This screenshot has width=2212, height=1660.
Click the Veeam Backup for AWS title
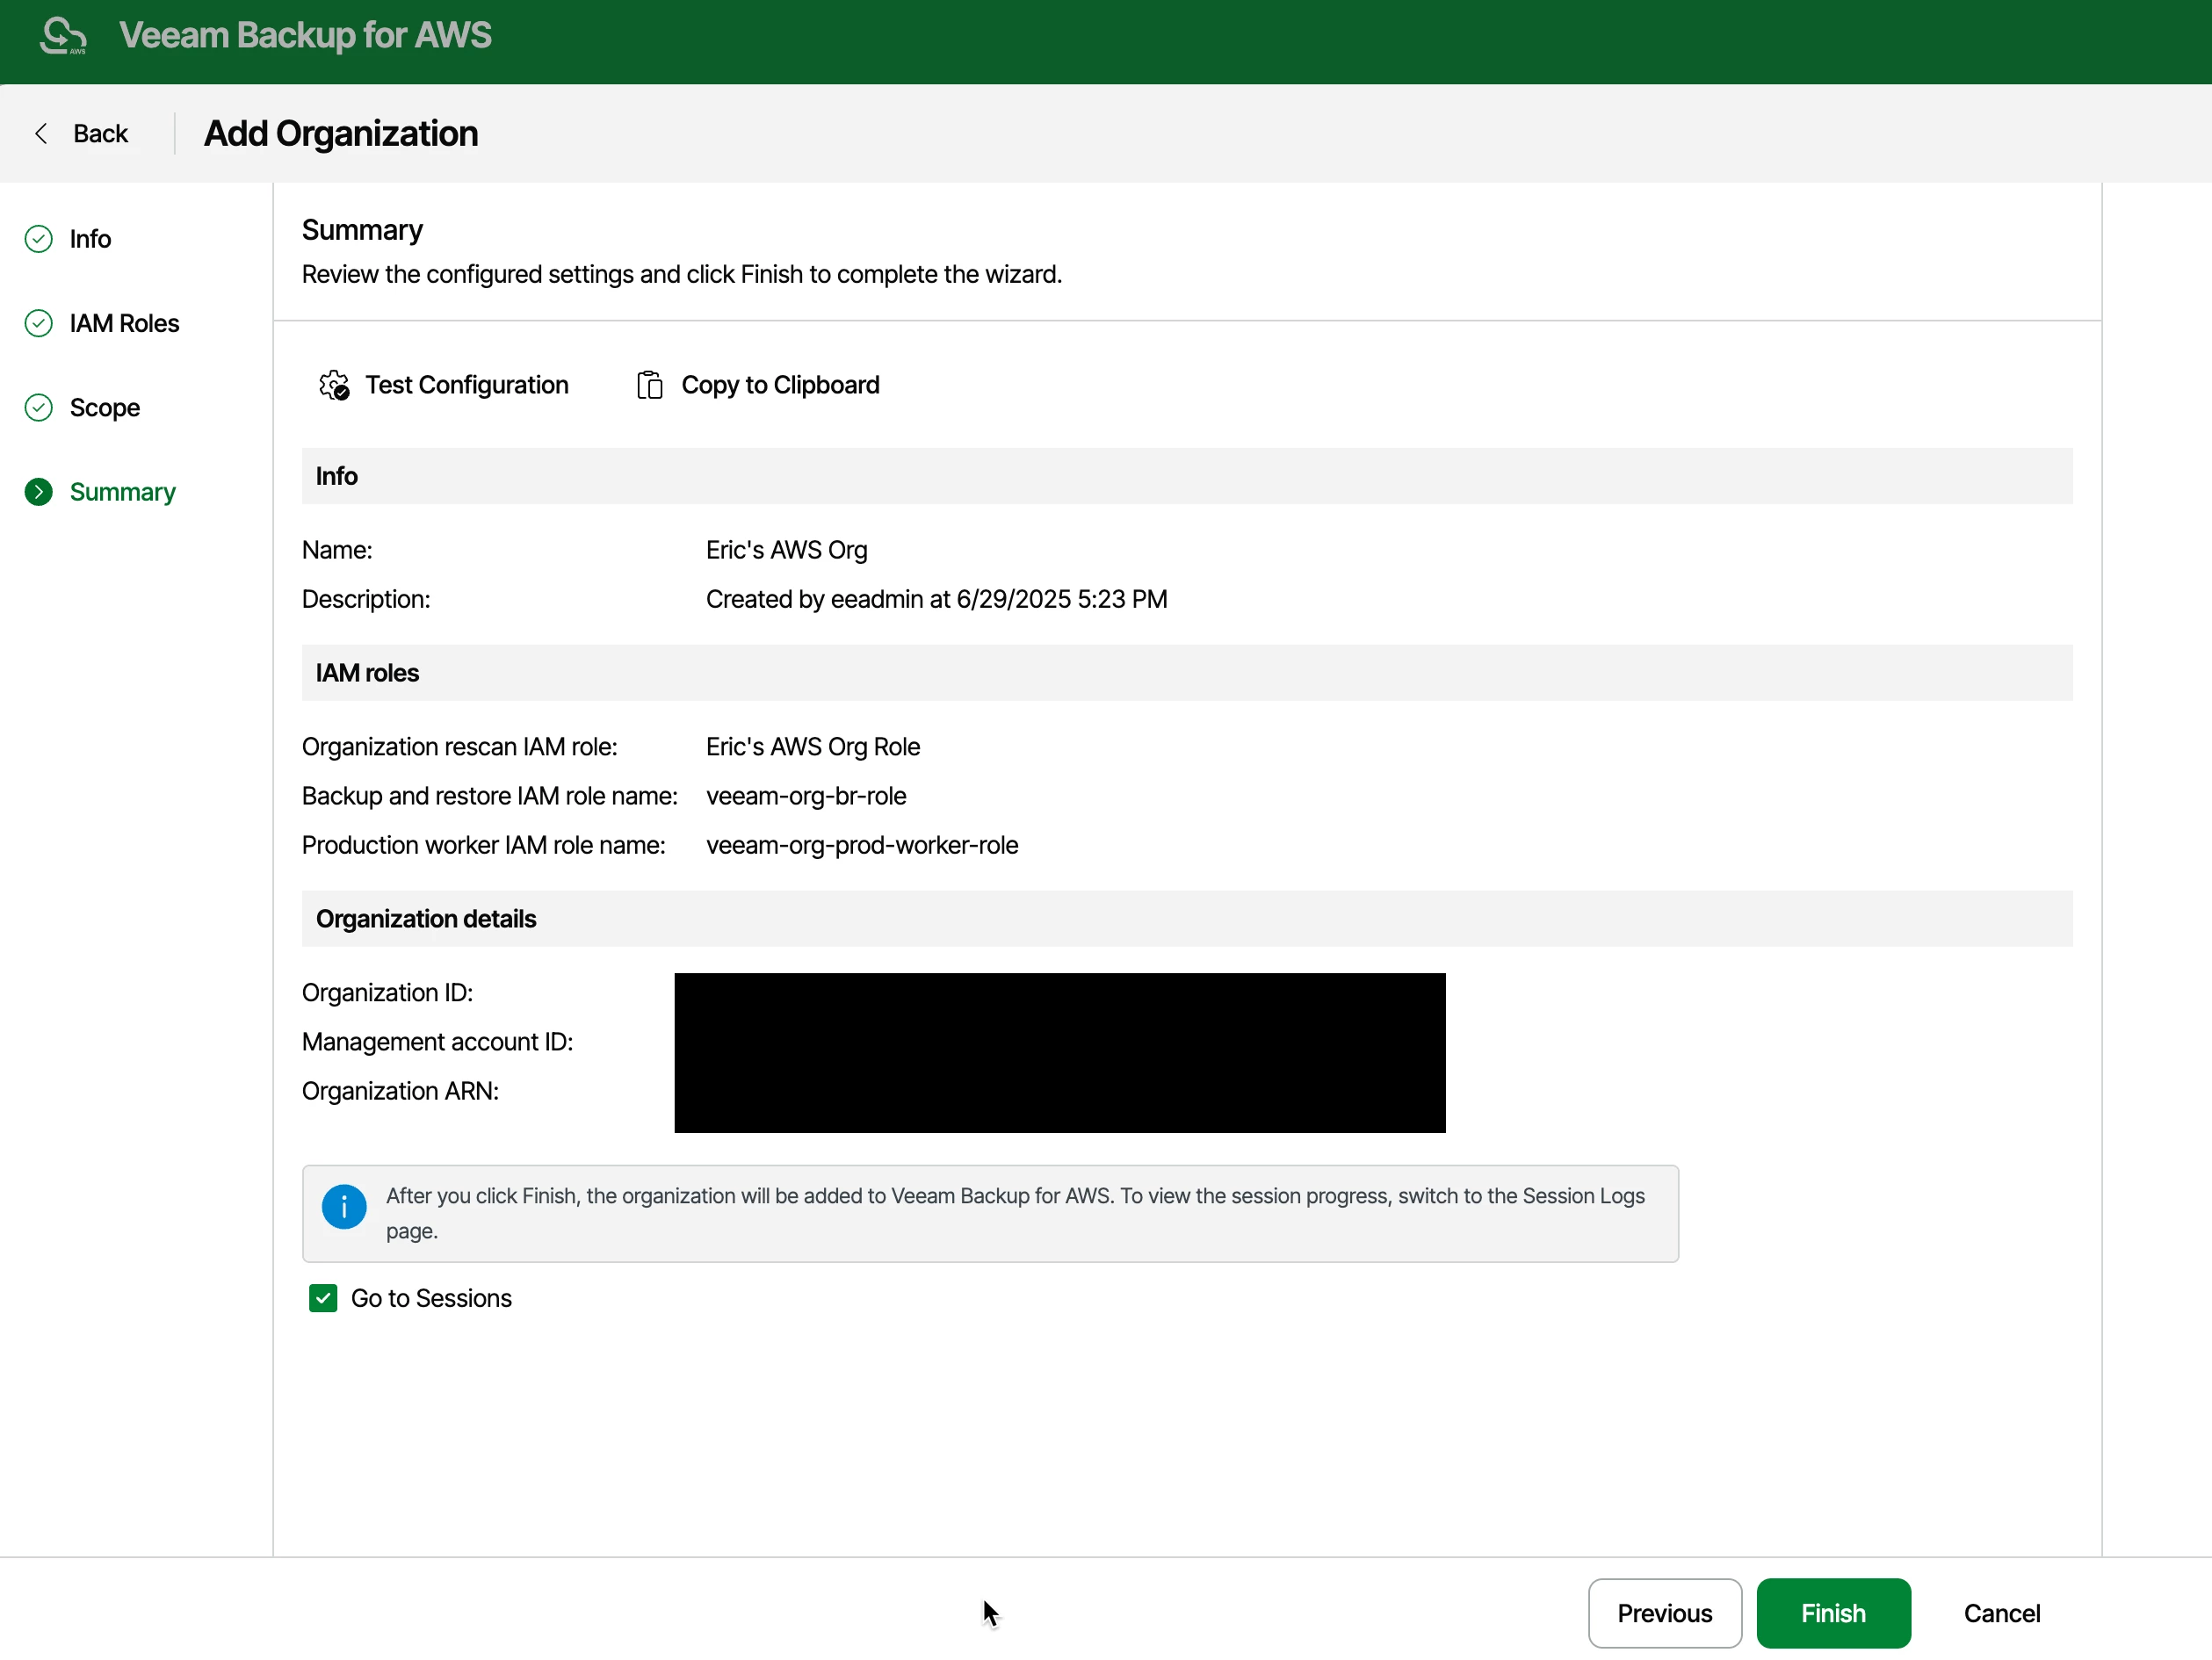tap(305, 35)
